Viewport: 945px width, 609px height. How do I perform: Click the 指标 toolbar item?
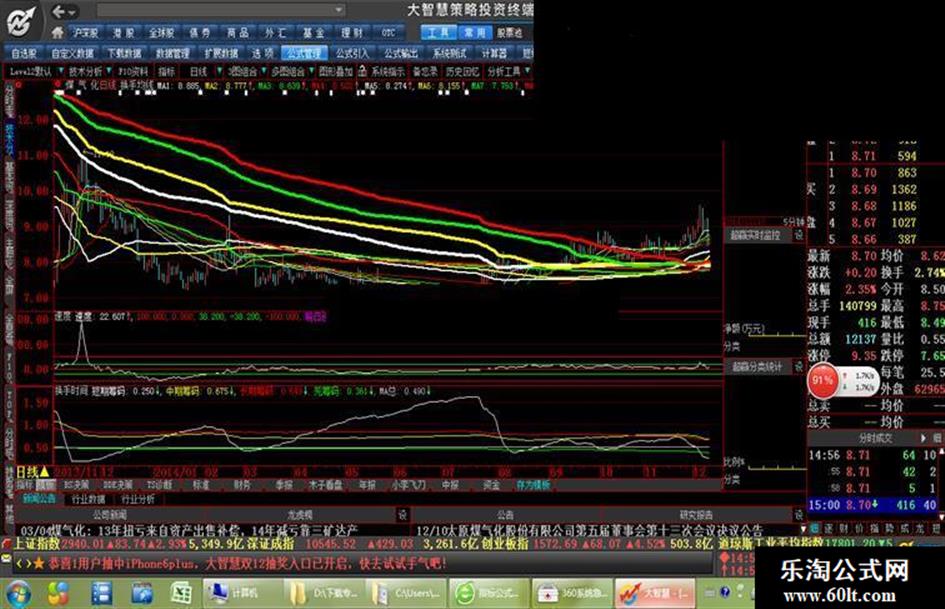(167, 71)
